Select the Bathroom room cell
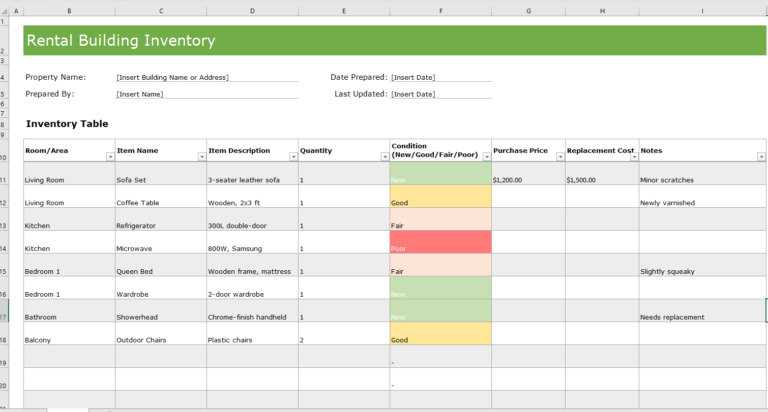The width and height of the screenshot is (768, 412). click(x=69, y=311)
